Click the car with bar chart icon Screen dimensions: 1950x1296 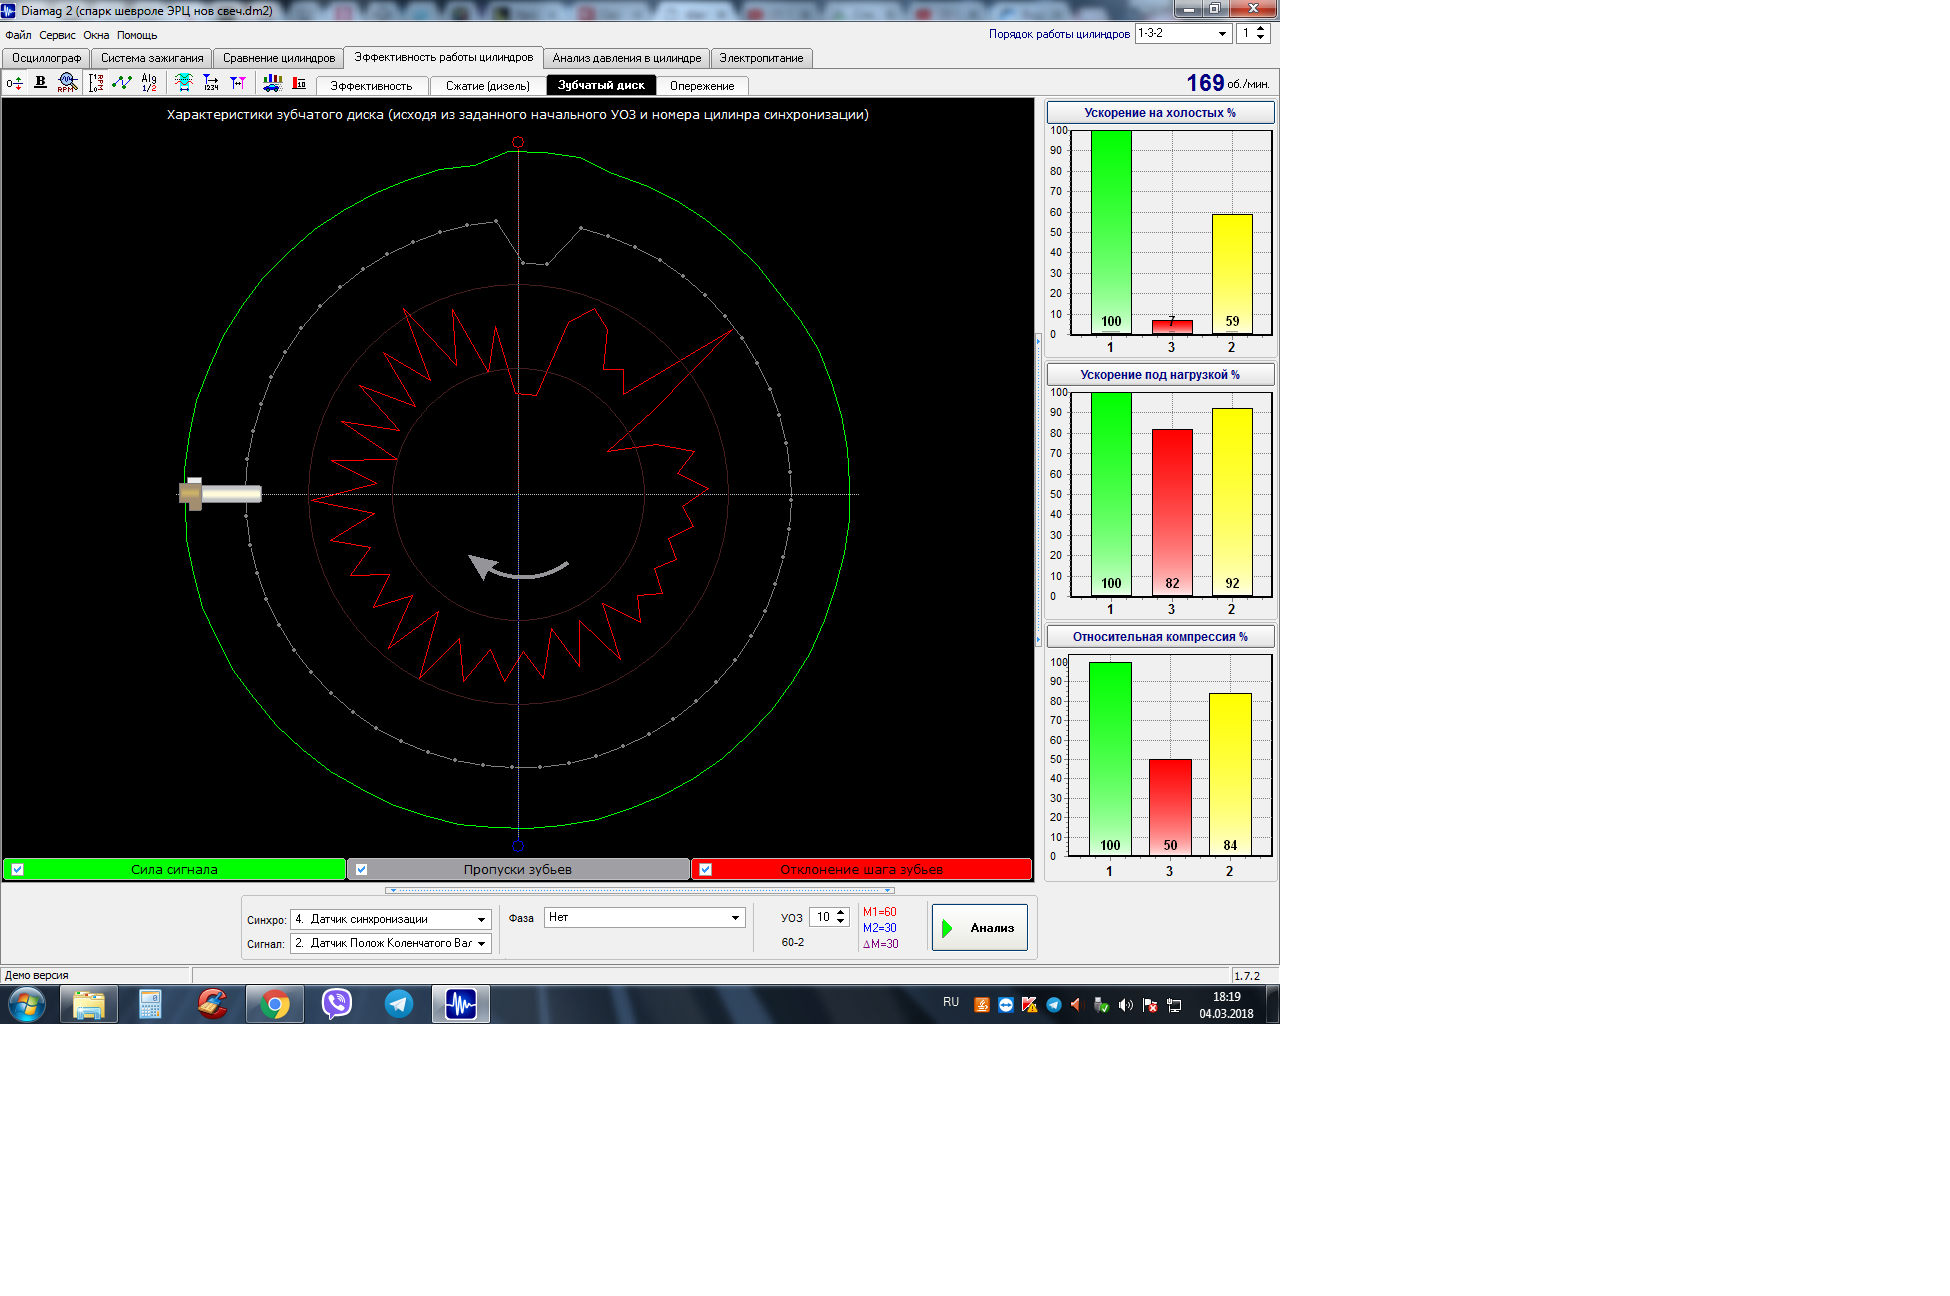click(272, 83)
